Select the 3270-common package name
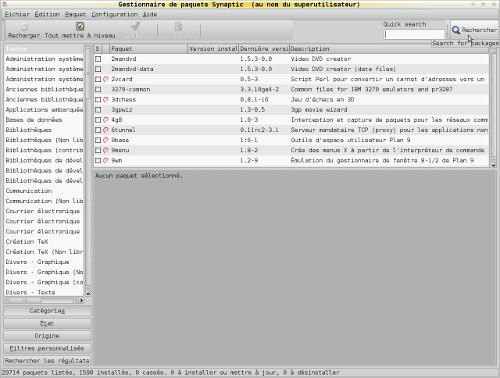 [x=131, y=89]
